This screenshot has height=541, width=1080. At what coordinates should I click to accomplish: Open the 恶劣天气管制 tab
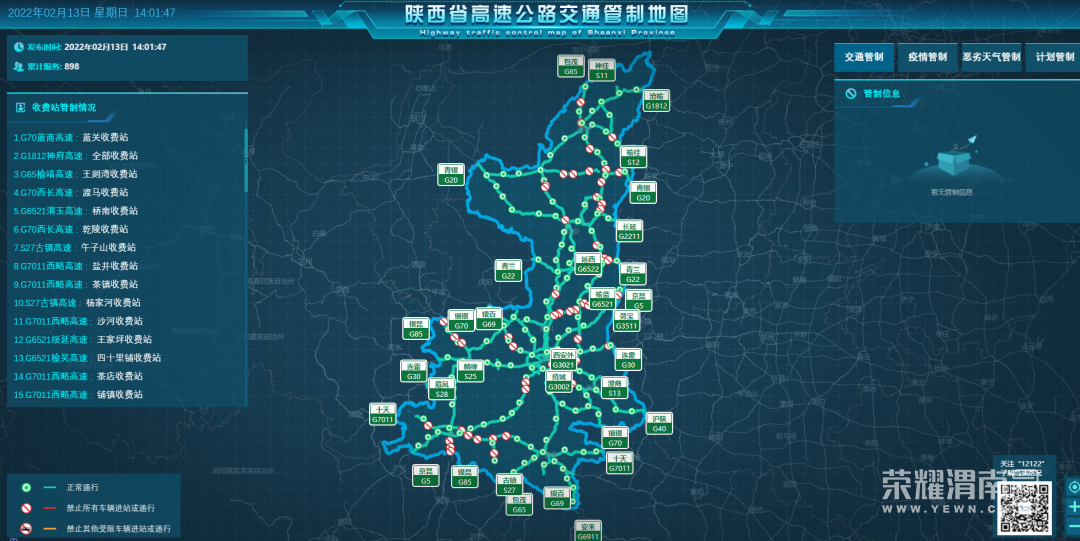[x=991, y=57]
